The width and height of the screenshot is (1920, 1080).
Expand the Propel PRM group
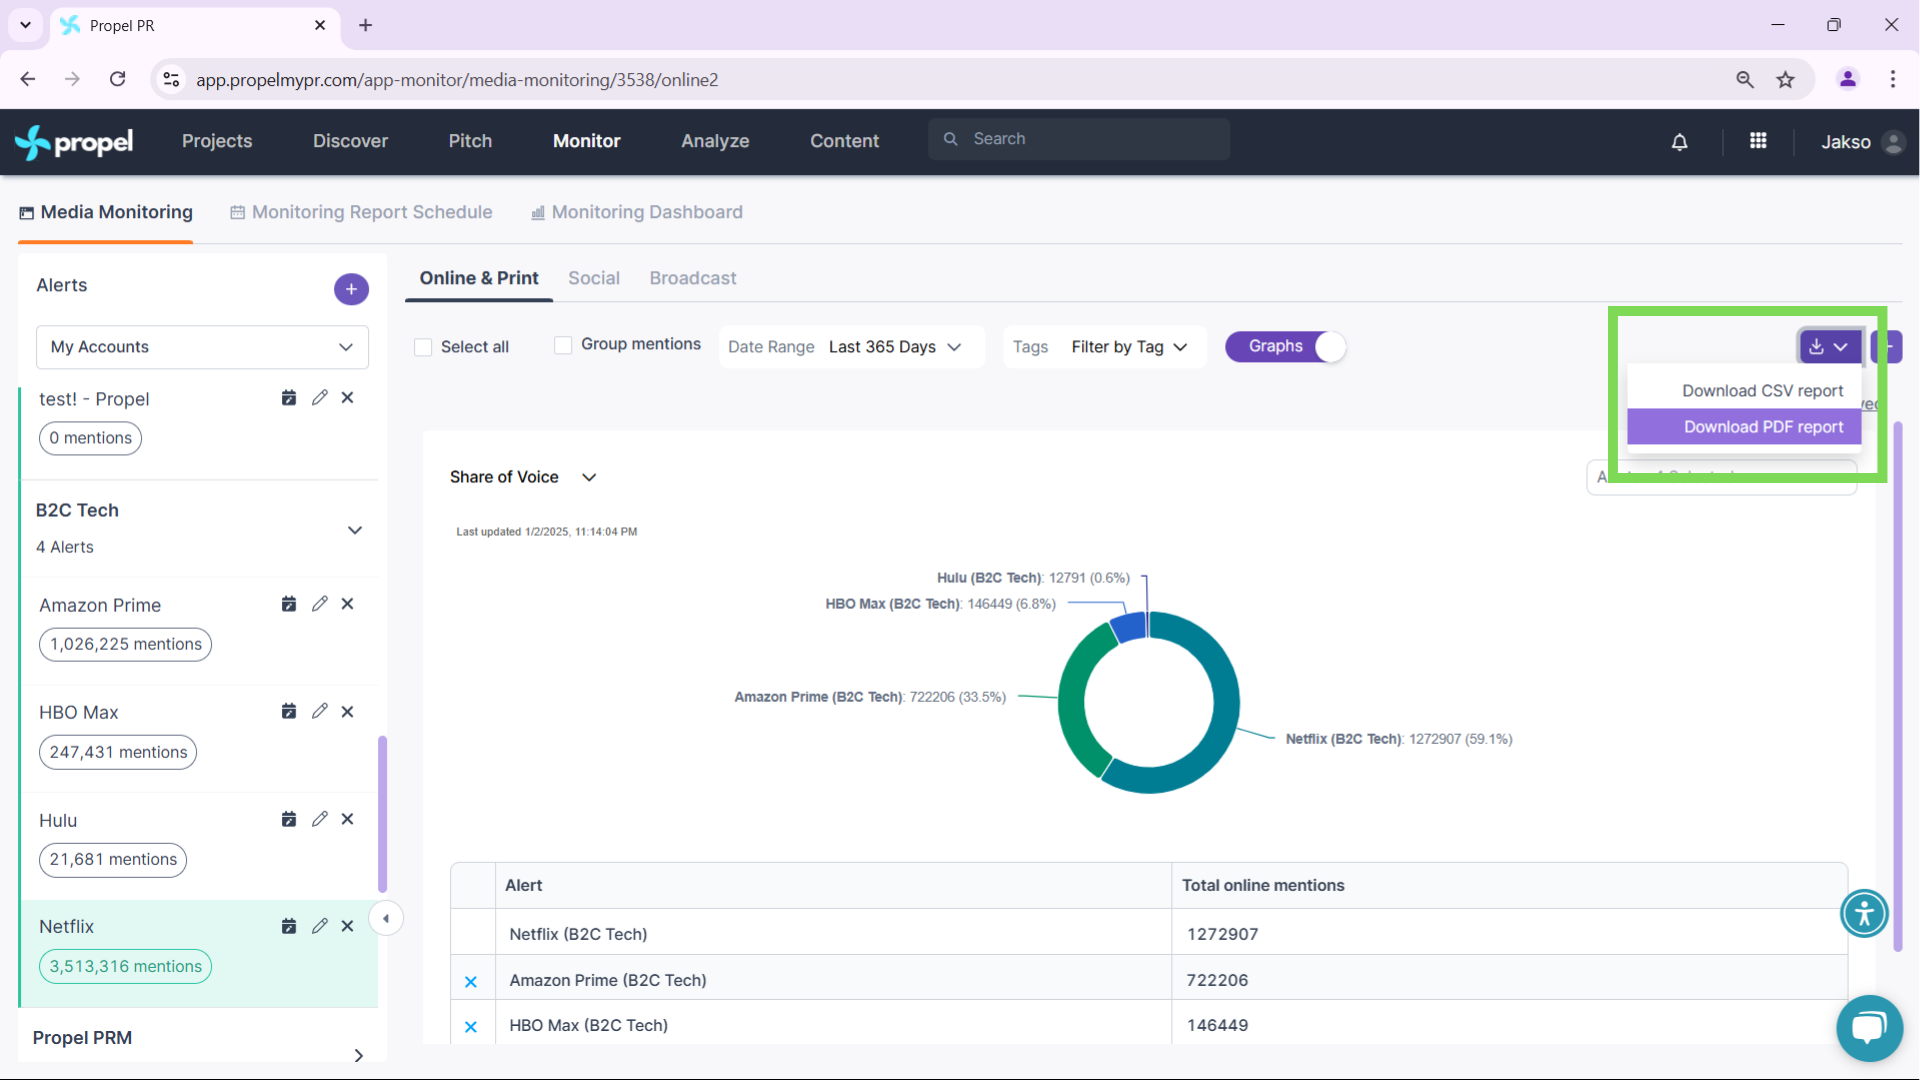pyautogui.click(x=359, y=1055)
